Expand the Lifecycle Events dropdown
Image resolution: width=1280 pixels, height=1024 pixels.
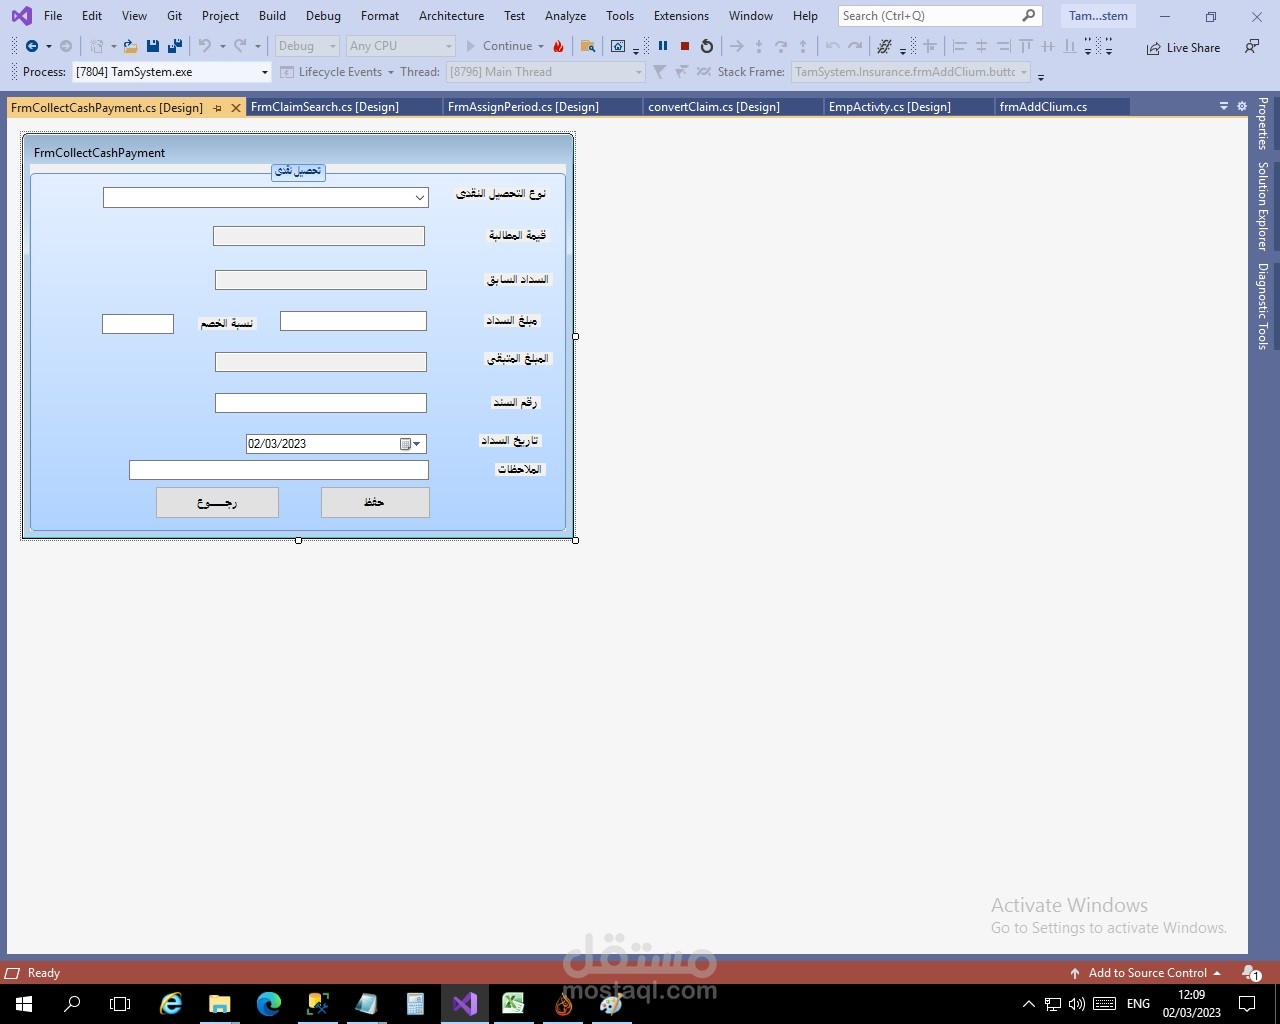coord(391,72)
